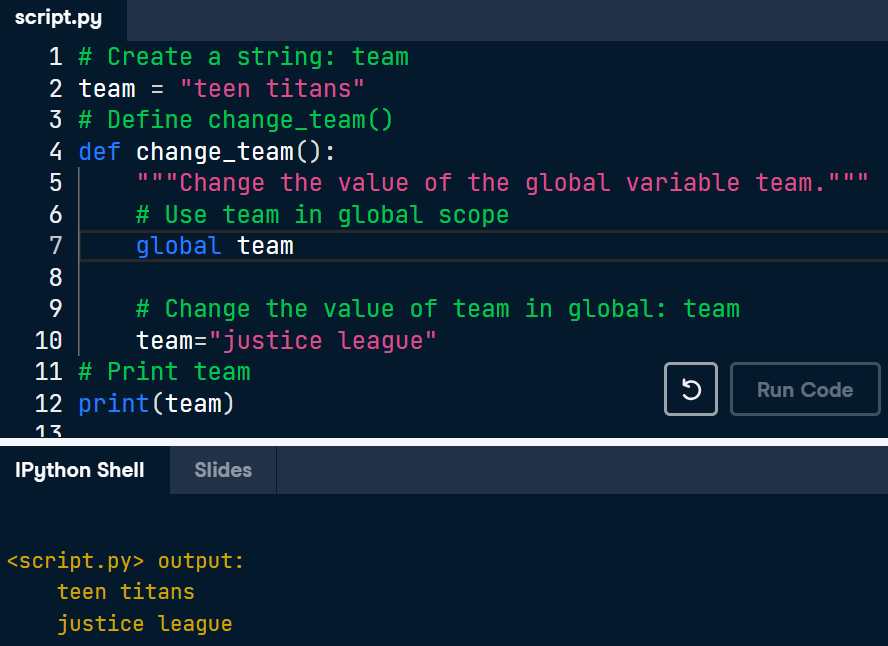
Task: Click the string "justice league" on line 10
Action: (x=322, y=340)
